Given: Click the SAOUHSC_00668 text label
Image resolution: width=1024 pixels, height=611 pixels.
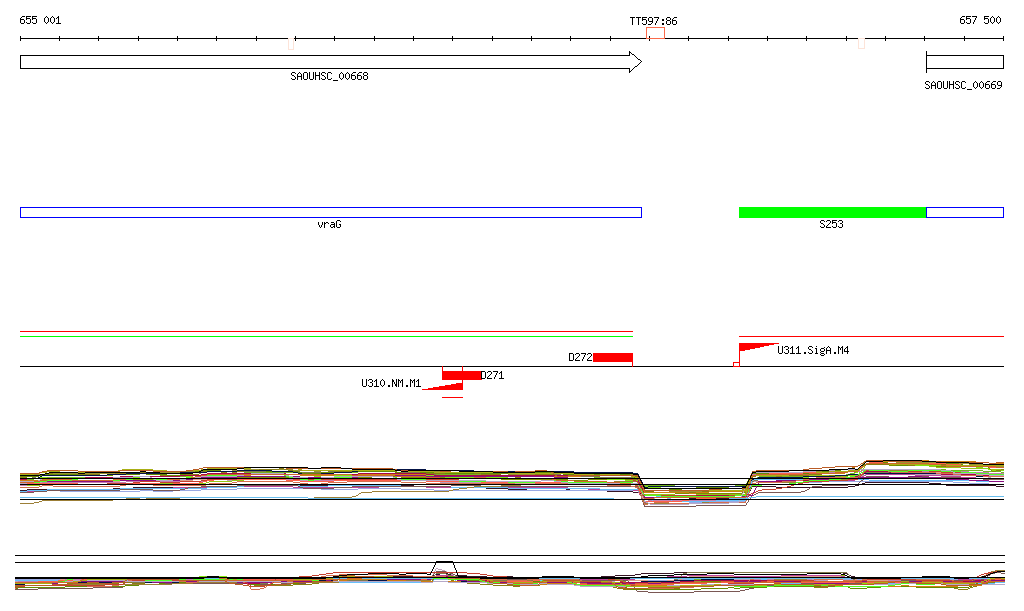Looking at the screenshot, I should pyautogui.click(x=329, y=76).
